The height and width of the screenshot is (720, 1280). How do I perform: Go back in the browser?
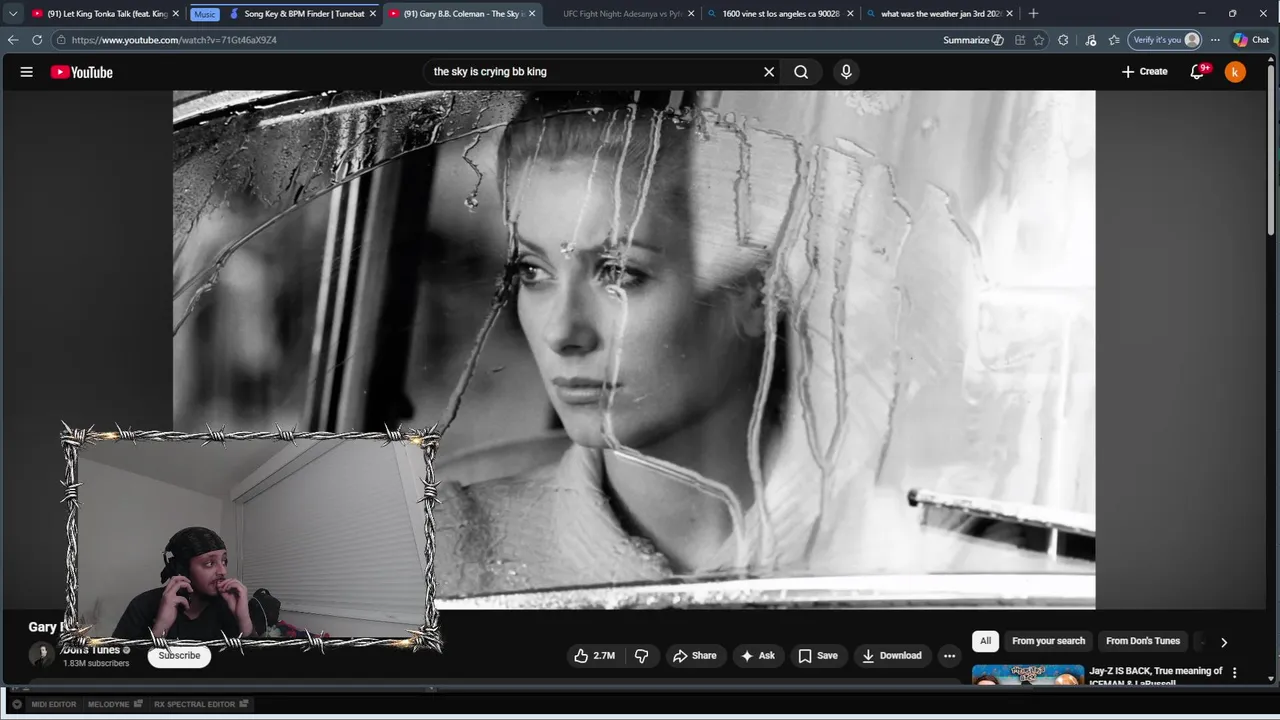13,40
